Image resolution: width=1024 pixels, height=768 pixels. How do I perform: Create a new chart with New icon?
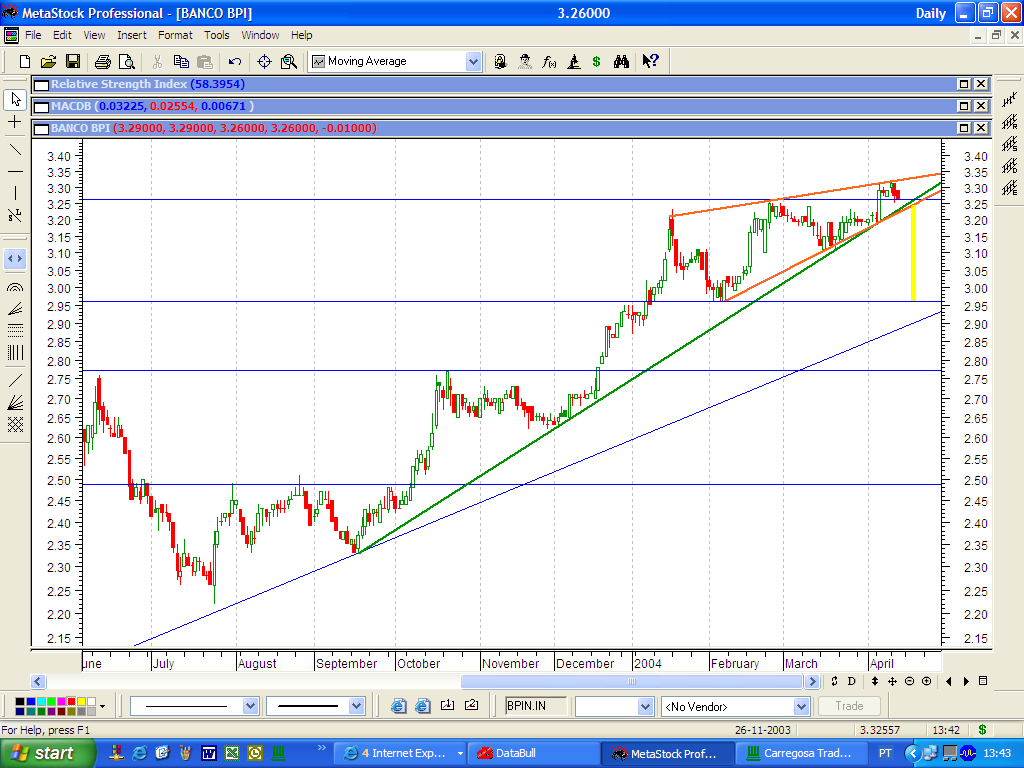coord(25,61)
